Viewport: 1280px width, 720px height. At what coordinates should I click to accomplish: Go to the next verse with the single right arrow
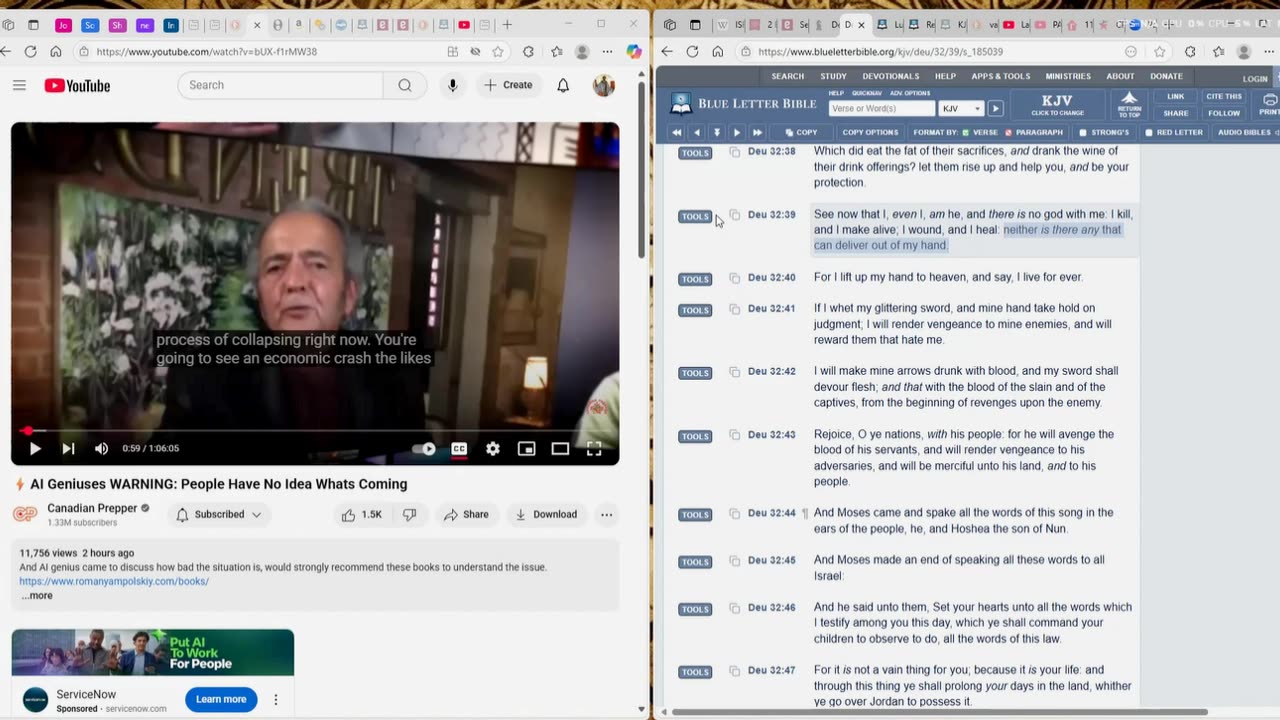[x=737, y=133]
